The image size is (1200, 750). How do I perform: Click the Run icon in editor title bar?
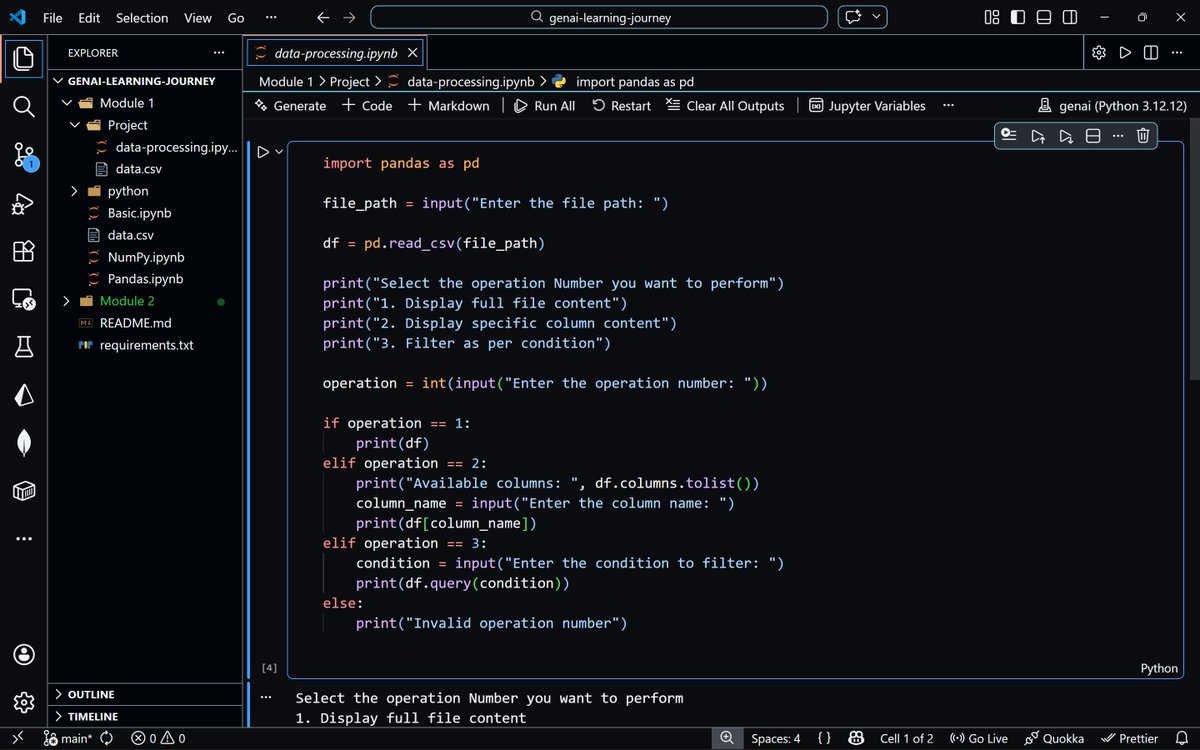coord(1125,52)
